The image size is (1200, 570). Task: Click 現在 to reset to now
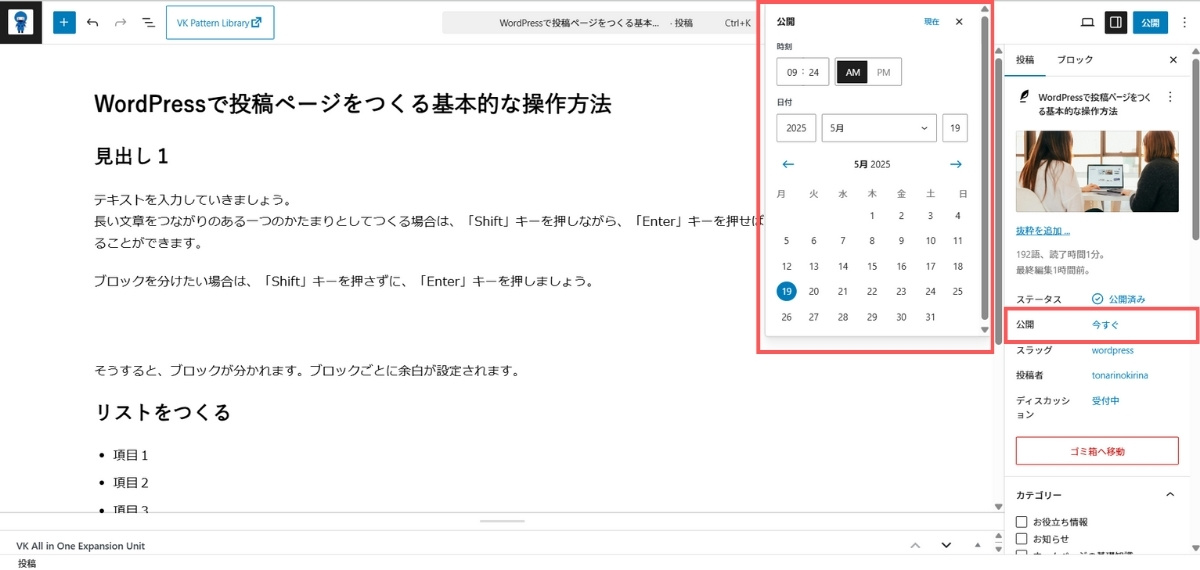pyautogui.click(x=931, y=21)
